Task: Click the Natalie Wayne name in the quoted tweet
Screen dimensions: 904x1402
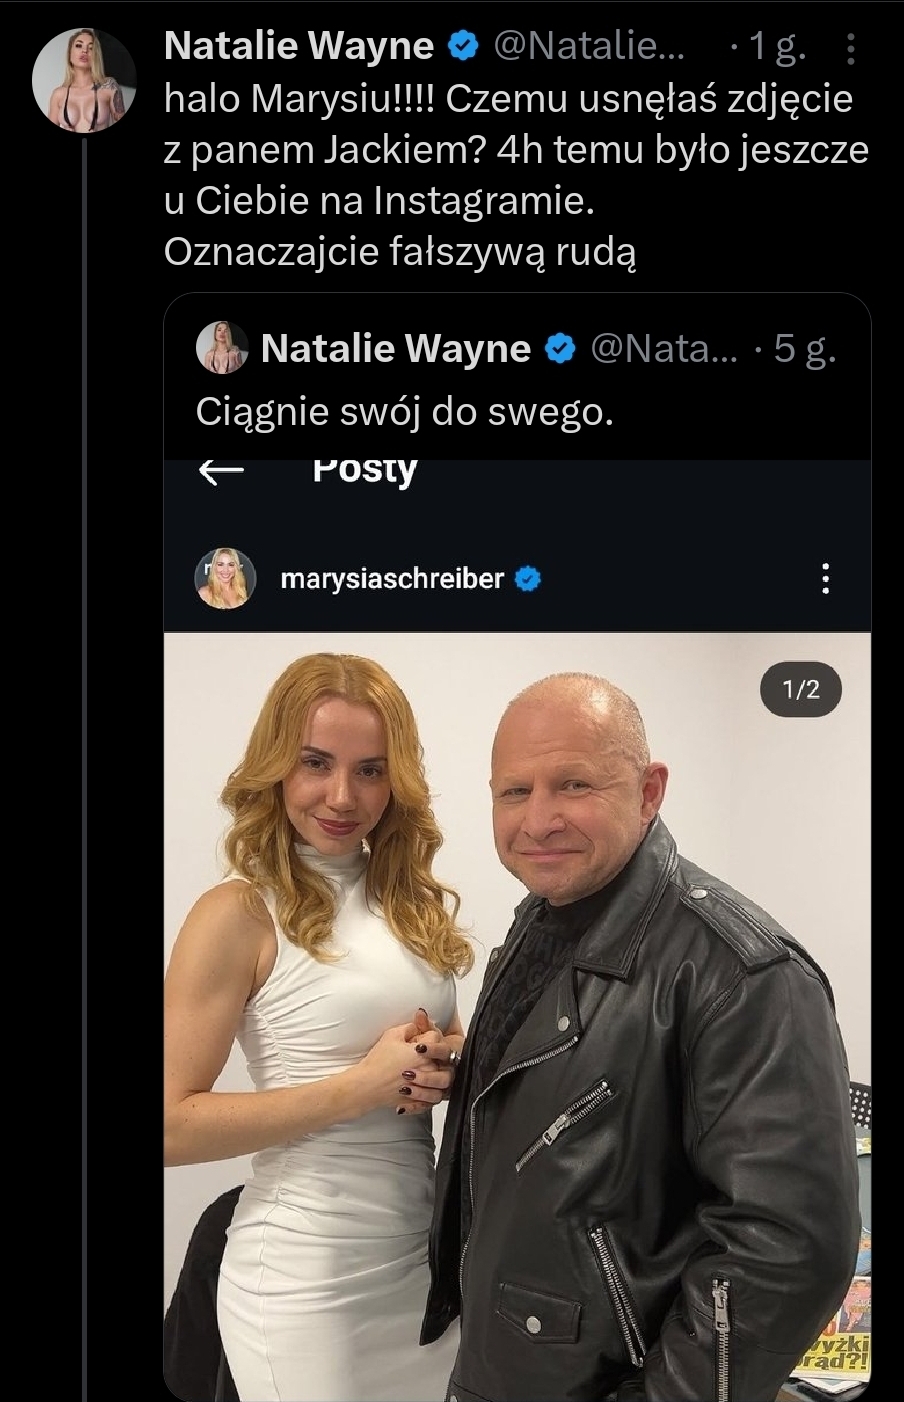Action: coord(395,348)
